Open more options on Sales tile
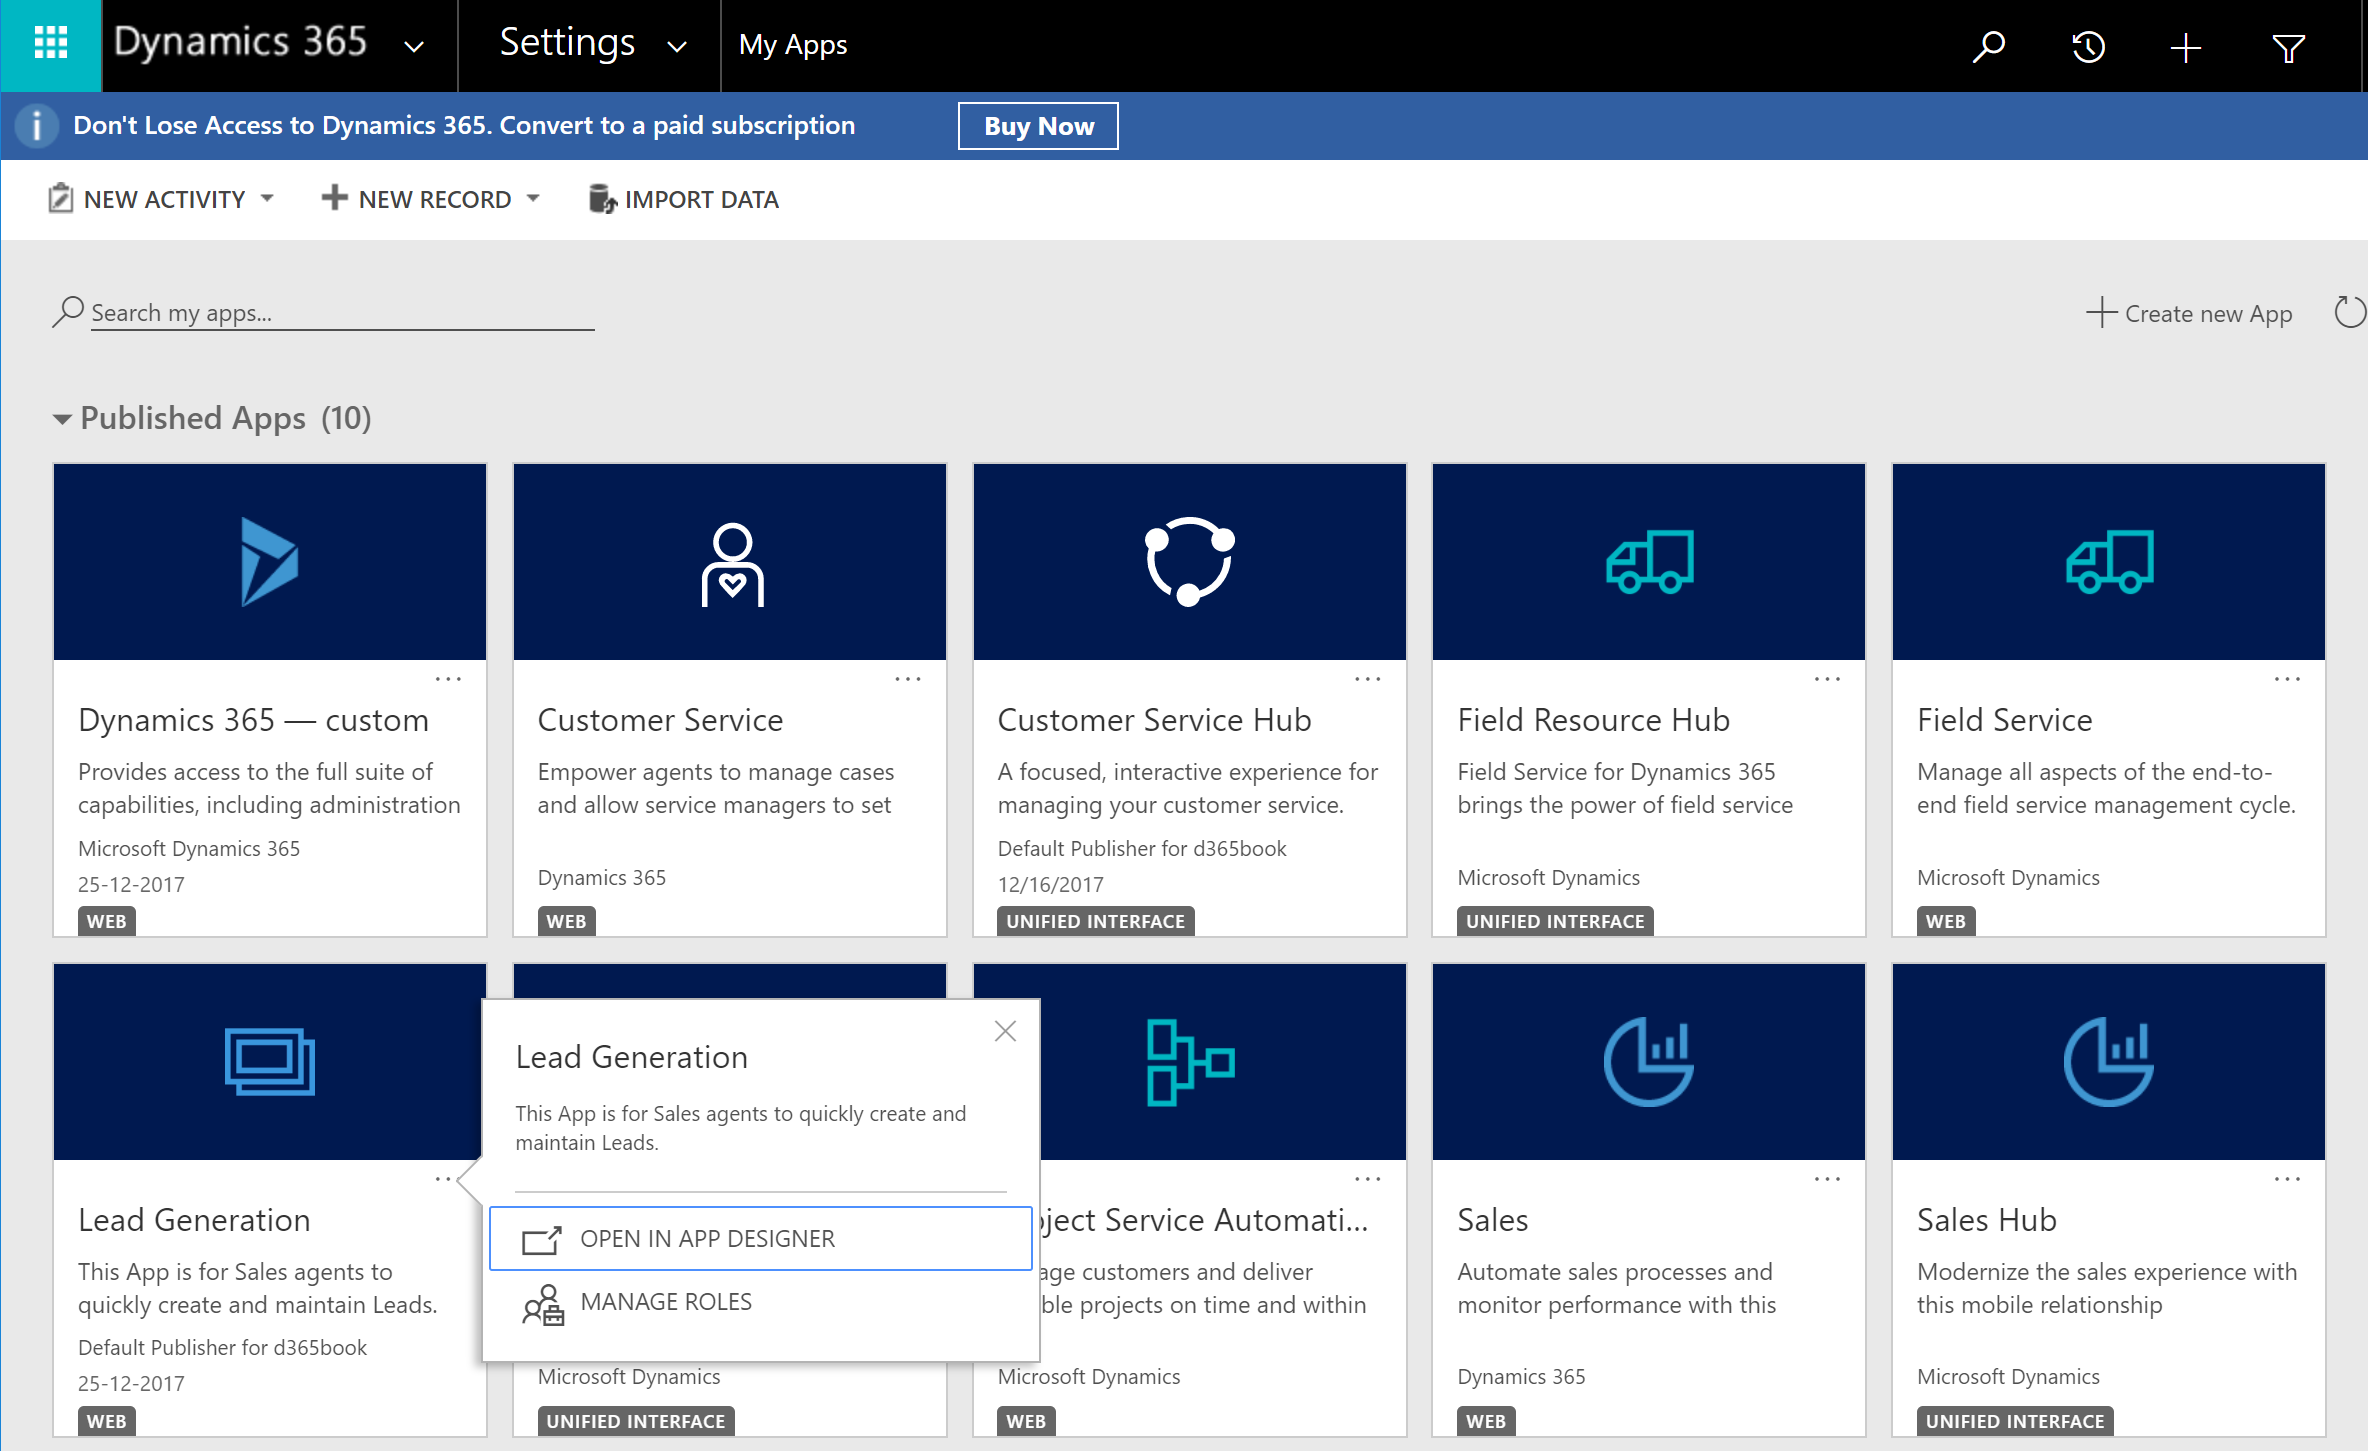2368x1451 pixels. click(1827, 1179)
